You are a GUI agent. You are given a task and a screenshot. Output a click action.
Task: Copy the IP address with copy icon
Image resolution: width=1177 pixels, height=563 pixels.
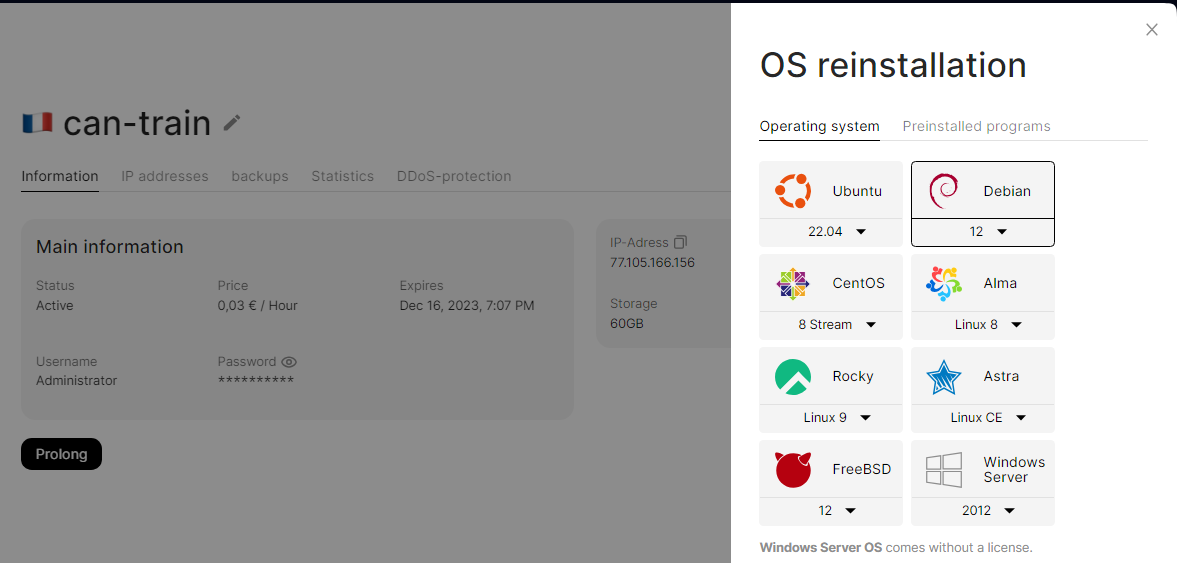(x=680, y=242)
